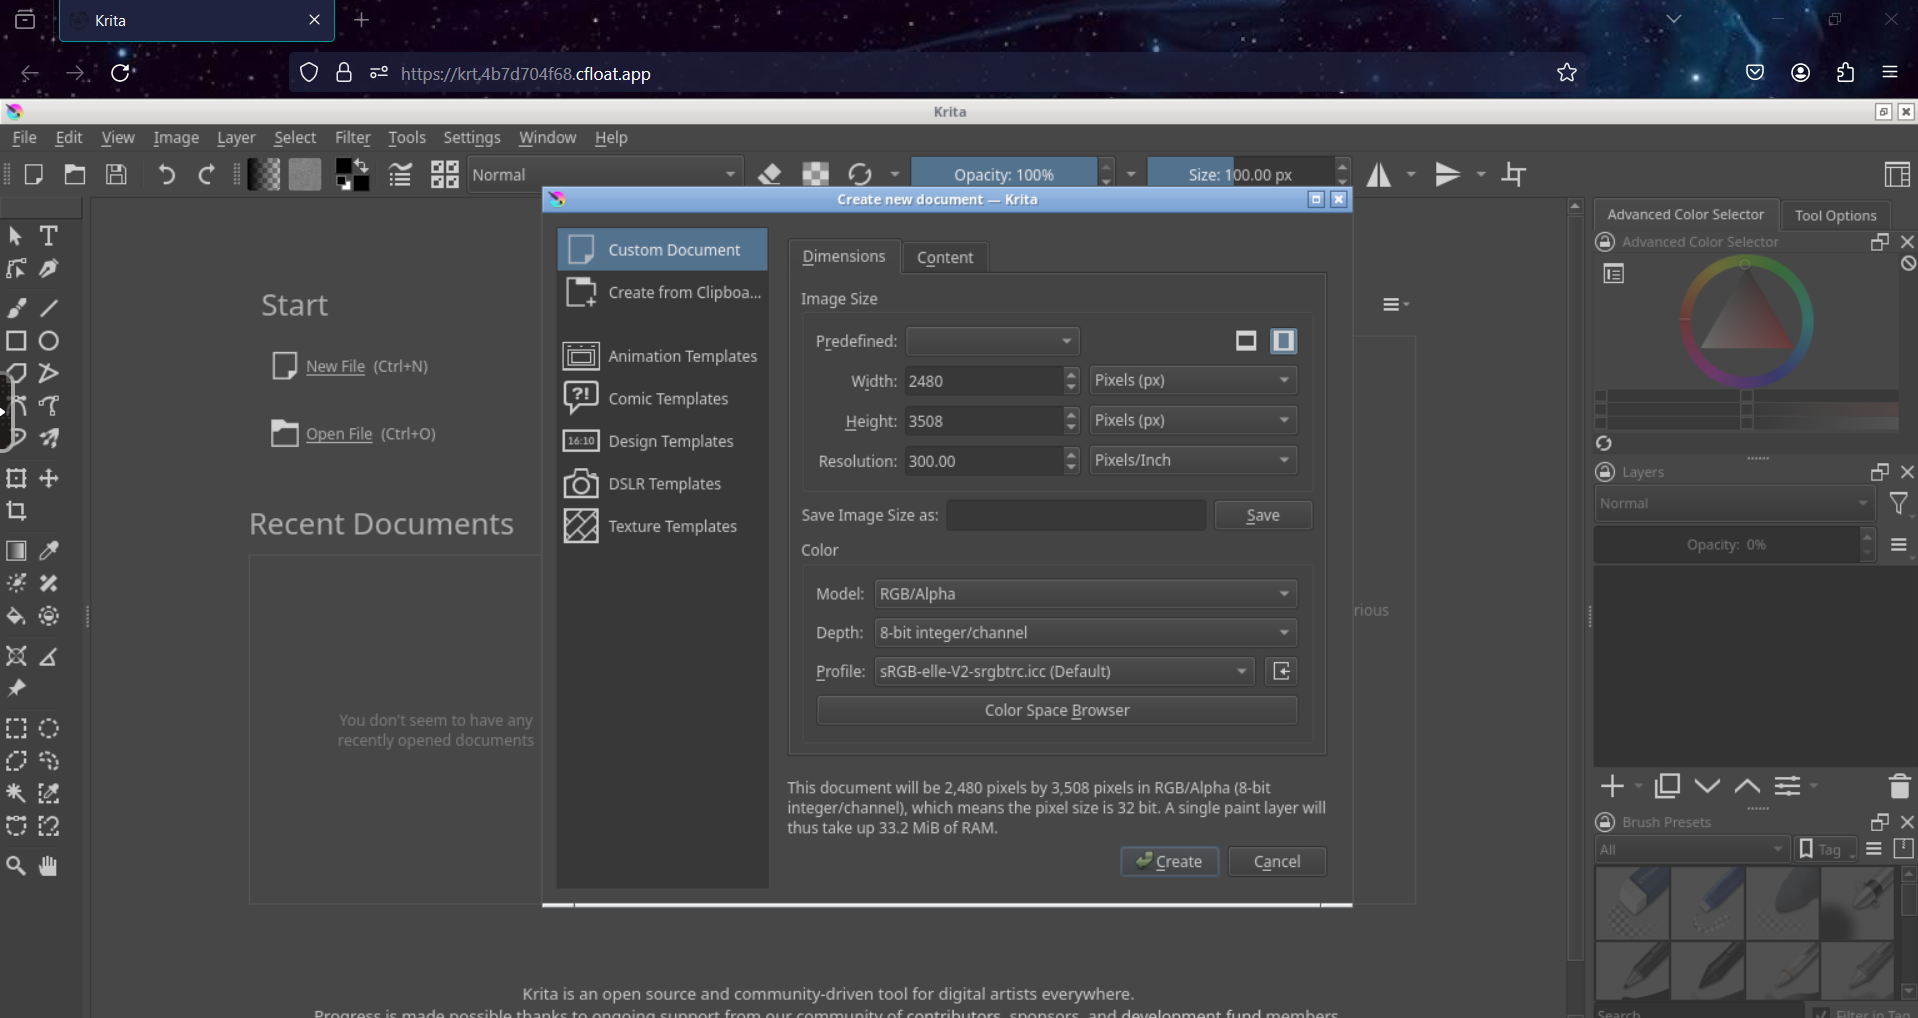This screenshot has width=1918, height=1018.
Task: Click import profile icon beside Profile
Action: tap(1281, 671)
